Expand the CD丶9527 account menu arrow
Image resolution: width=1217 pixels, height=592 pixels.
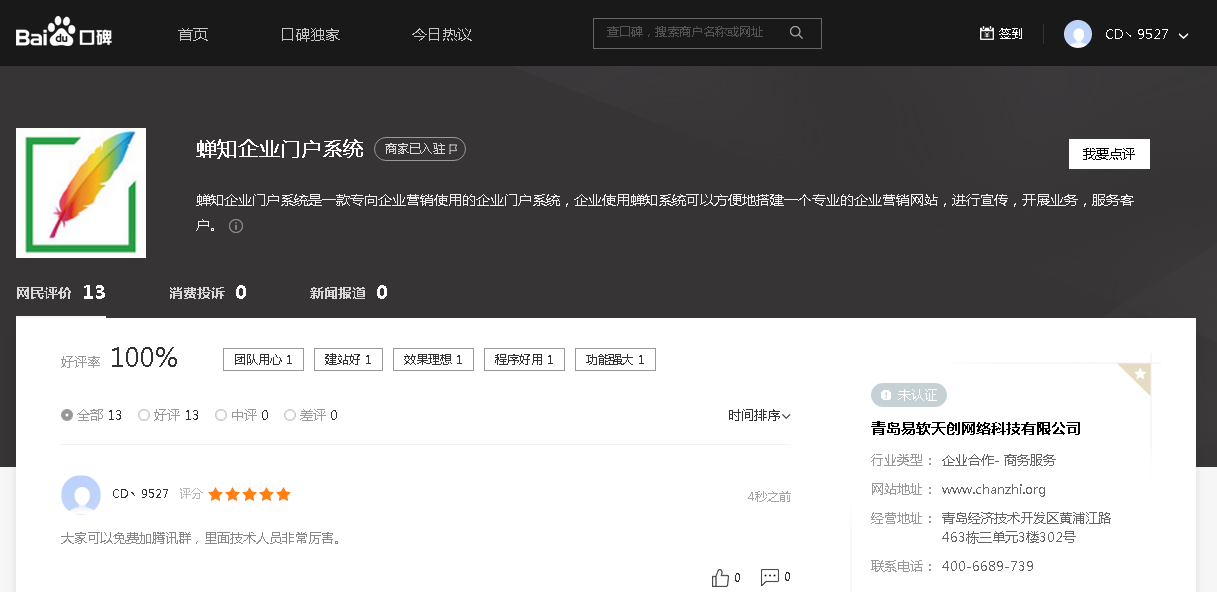(x=1184, y=35)
